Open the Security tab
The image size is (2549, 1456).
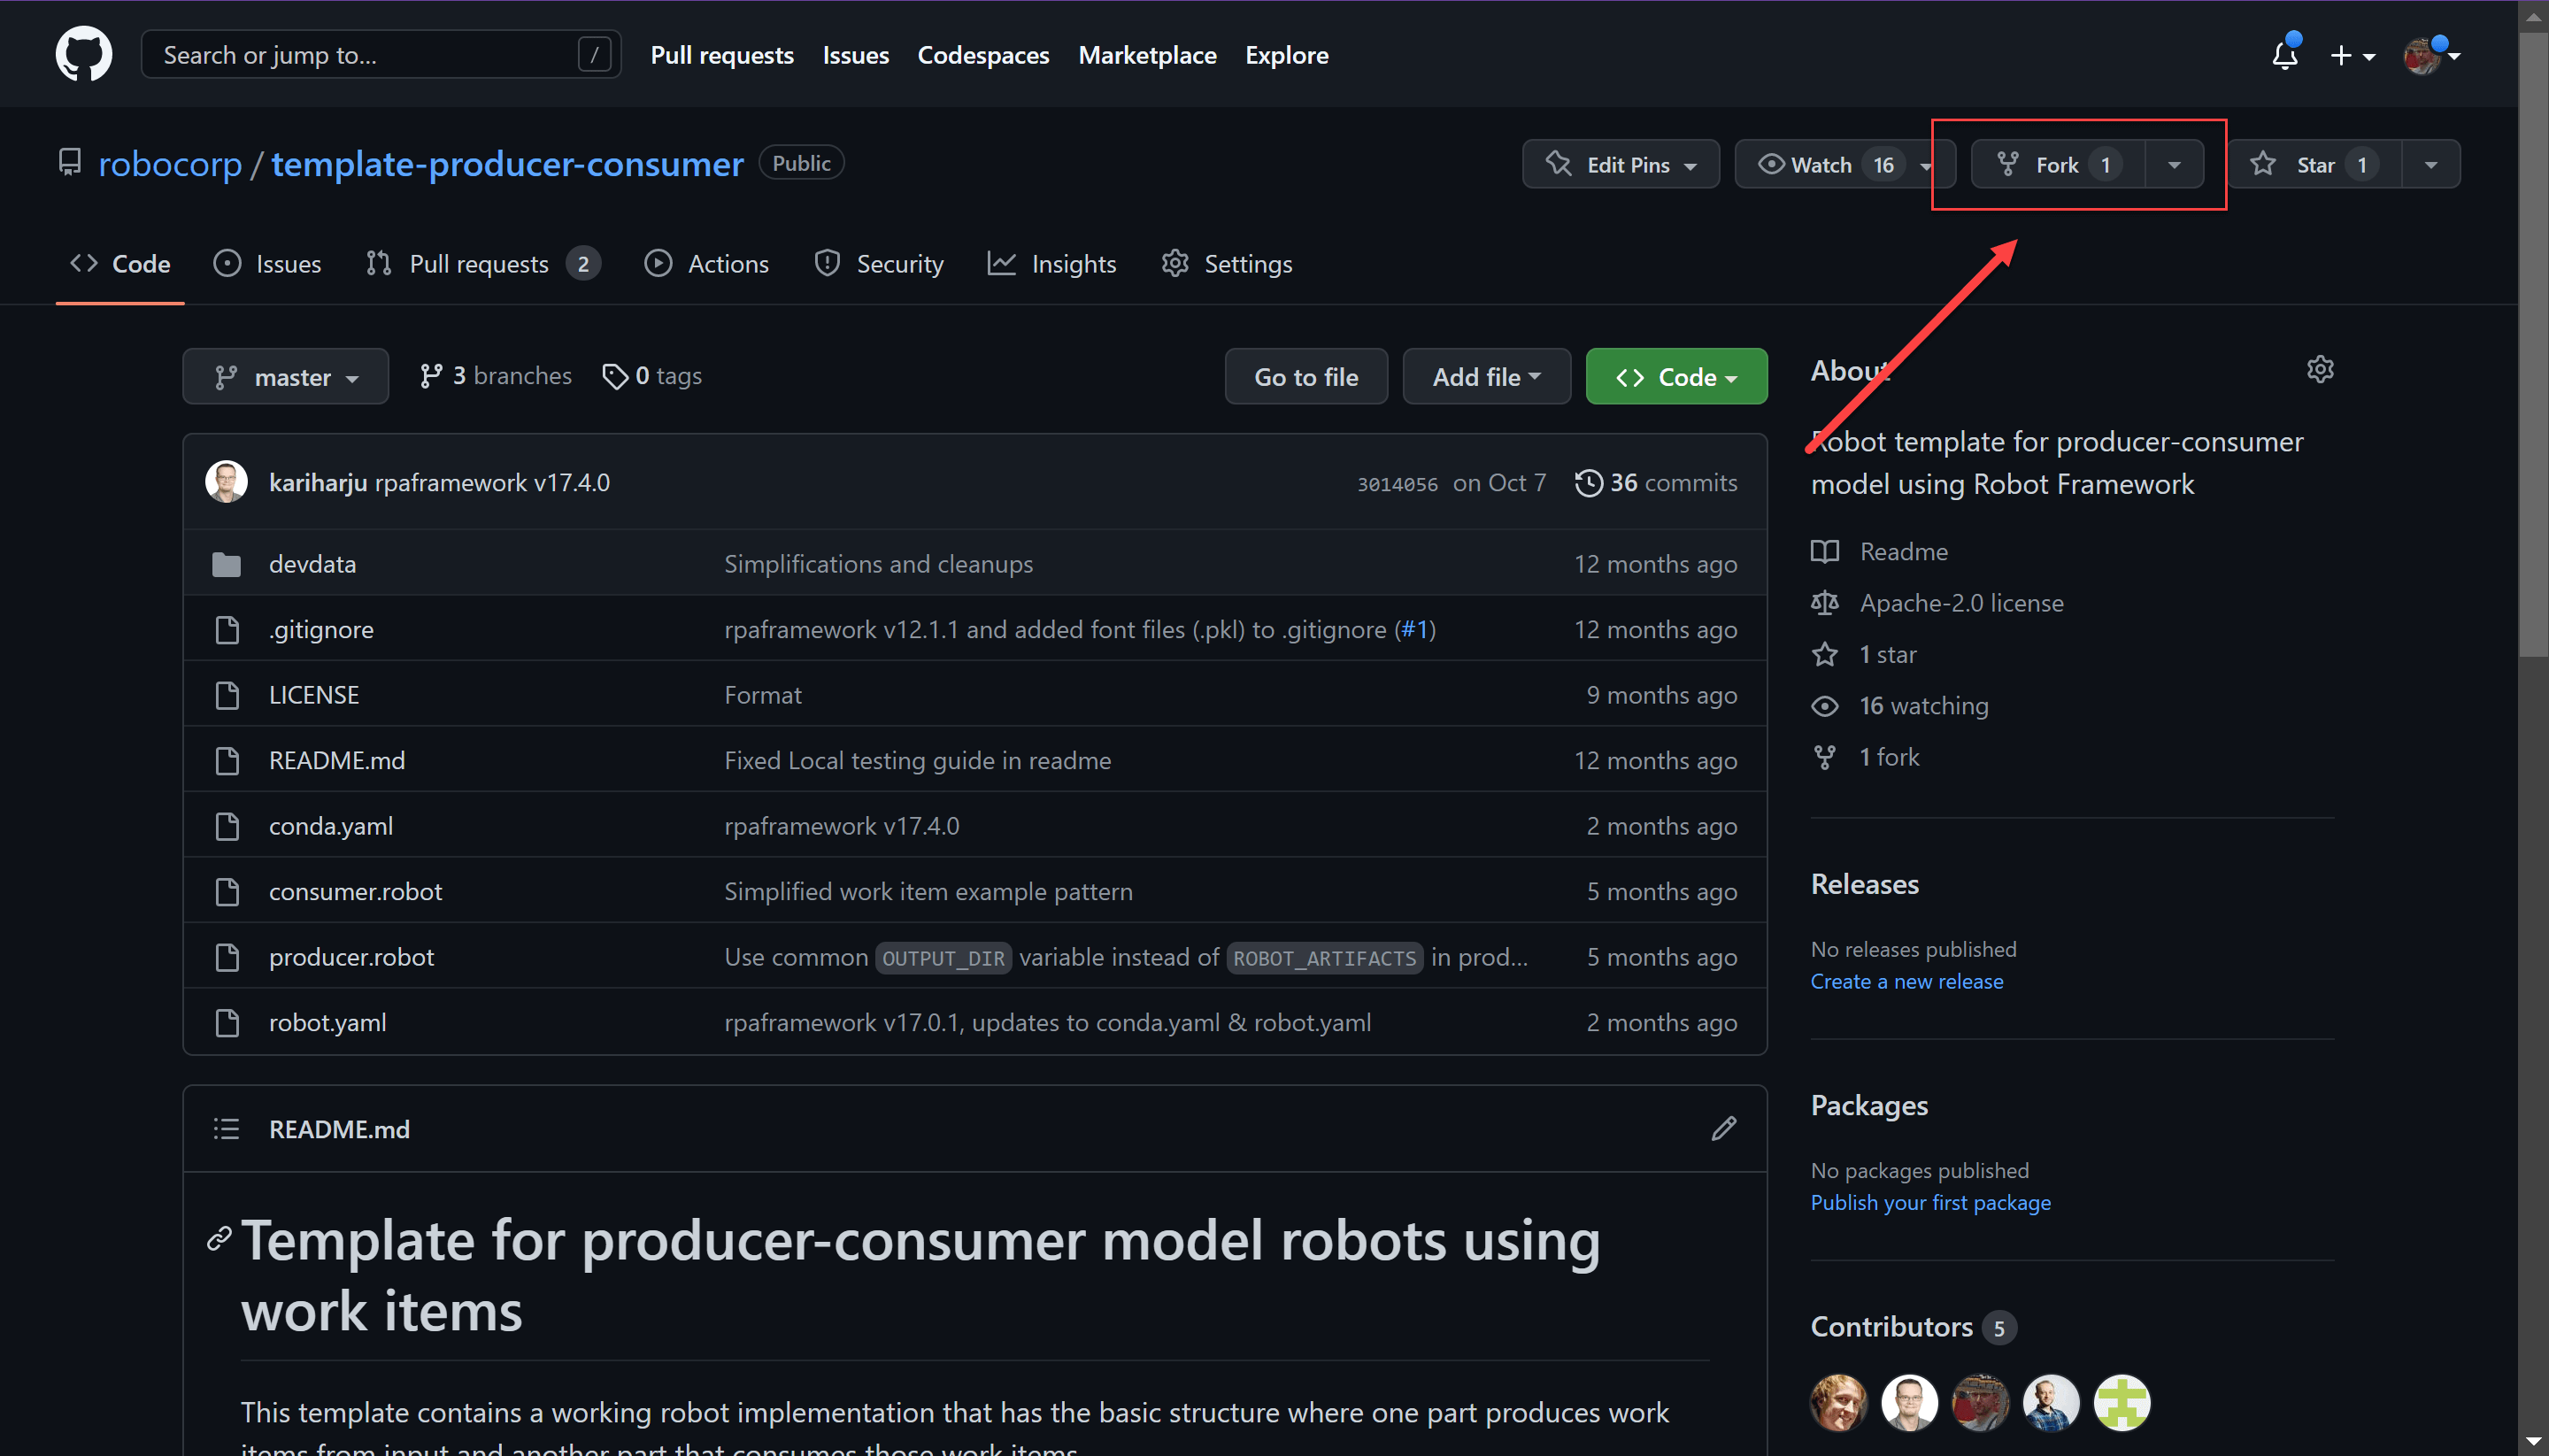click(x=878, y=263)
